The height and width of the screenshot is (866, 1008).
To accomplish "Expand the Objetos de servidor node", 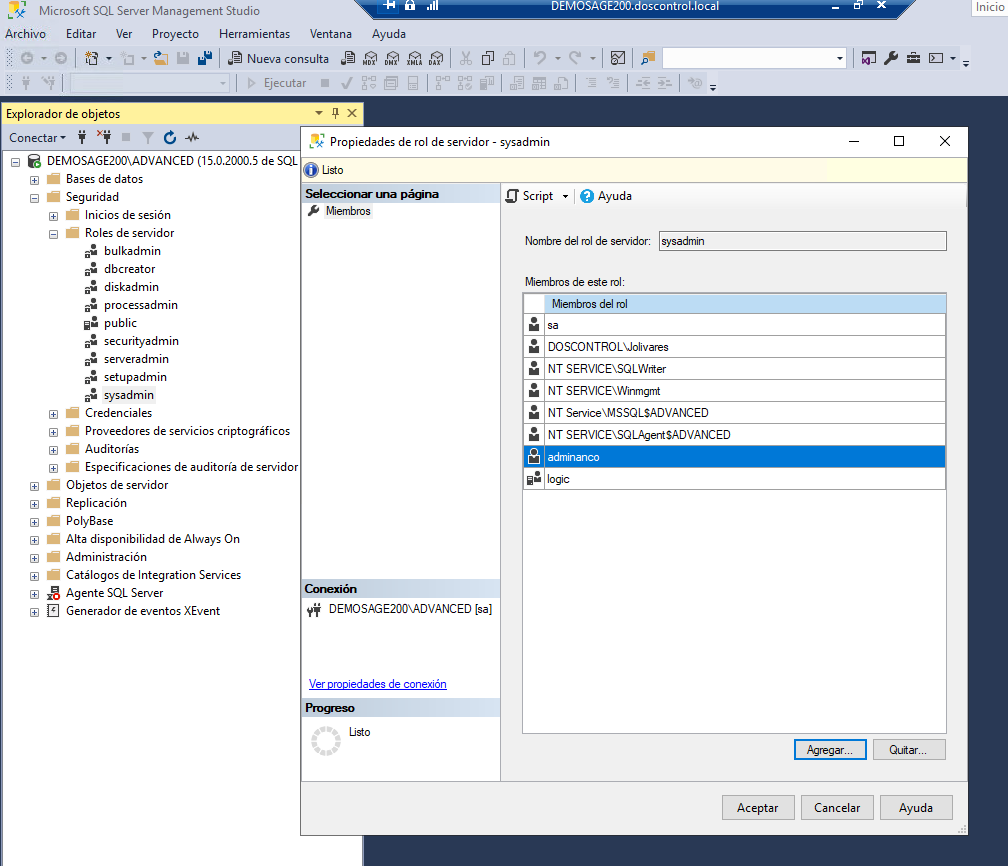I will [35, 486].
